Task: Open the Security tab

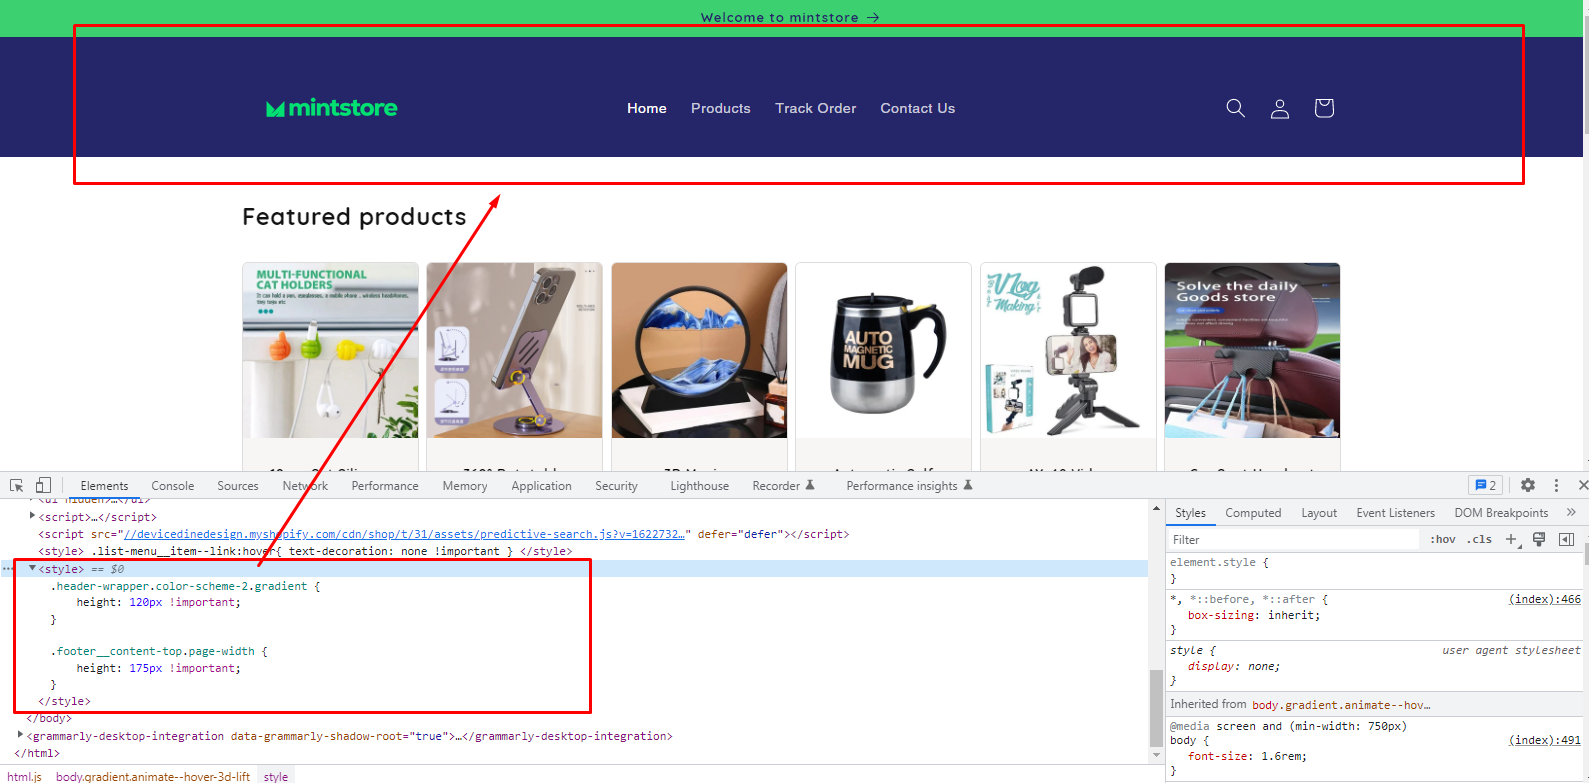Action: [x=616, y=486]
